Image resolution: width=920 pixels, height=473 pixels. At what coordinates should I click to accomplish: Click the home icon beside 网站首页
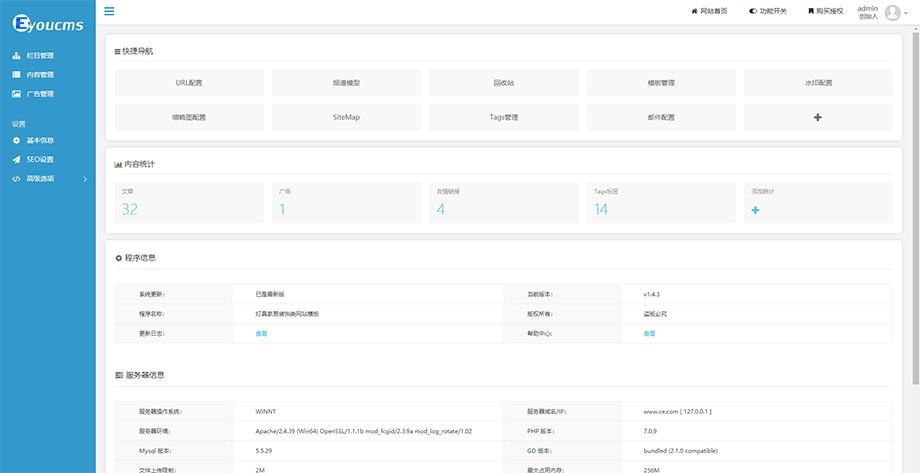point(694,11)
